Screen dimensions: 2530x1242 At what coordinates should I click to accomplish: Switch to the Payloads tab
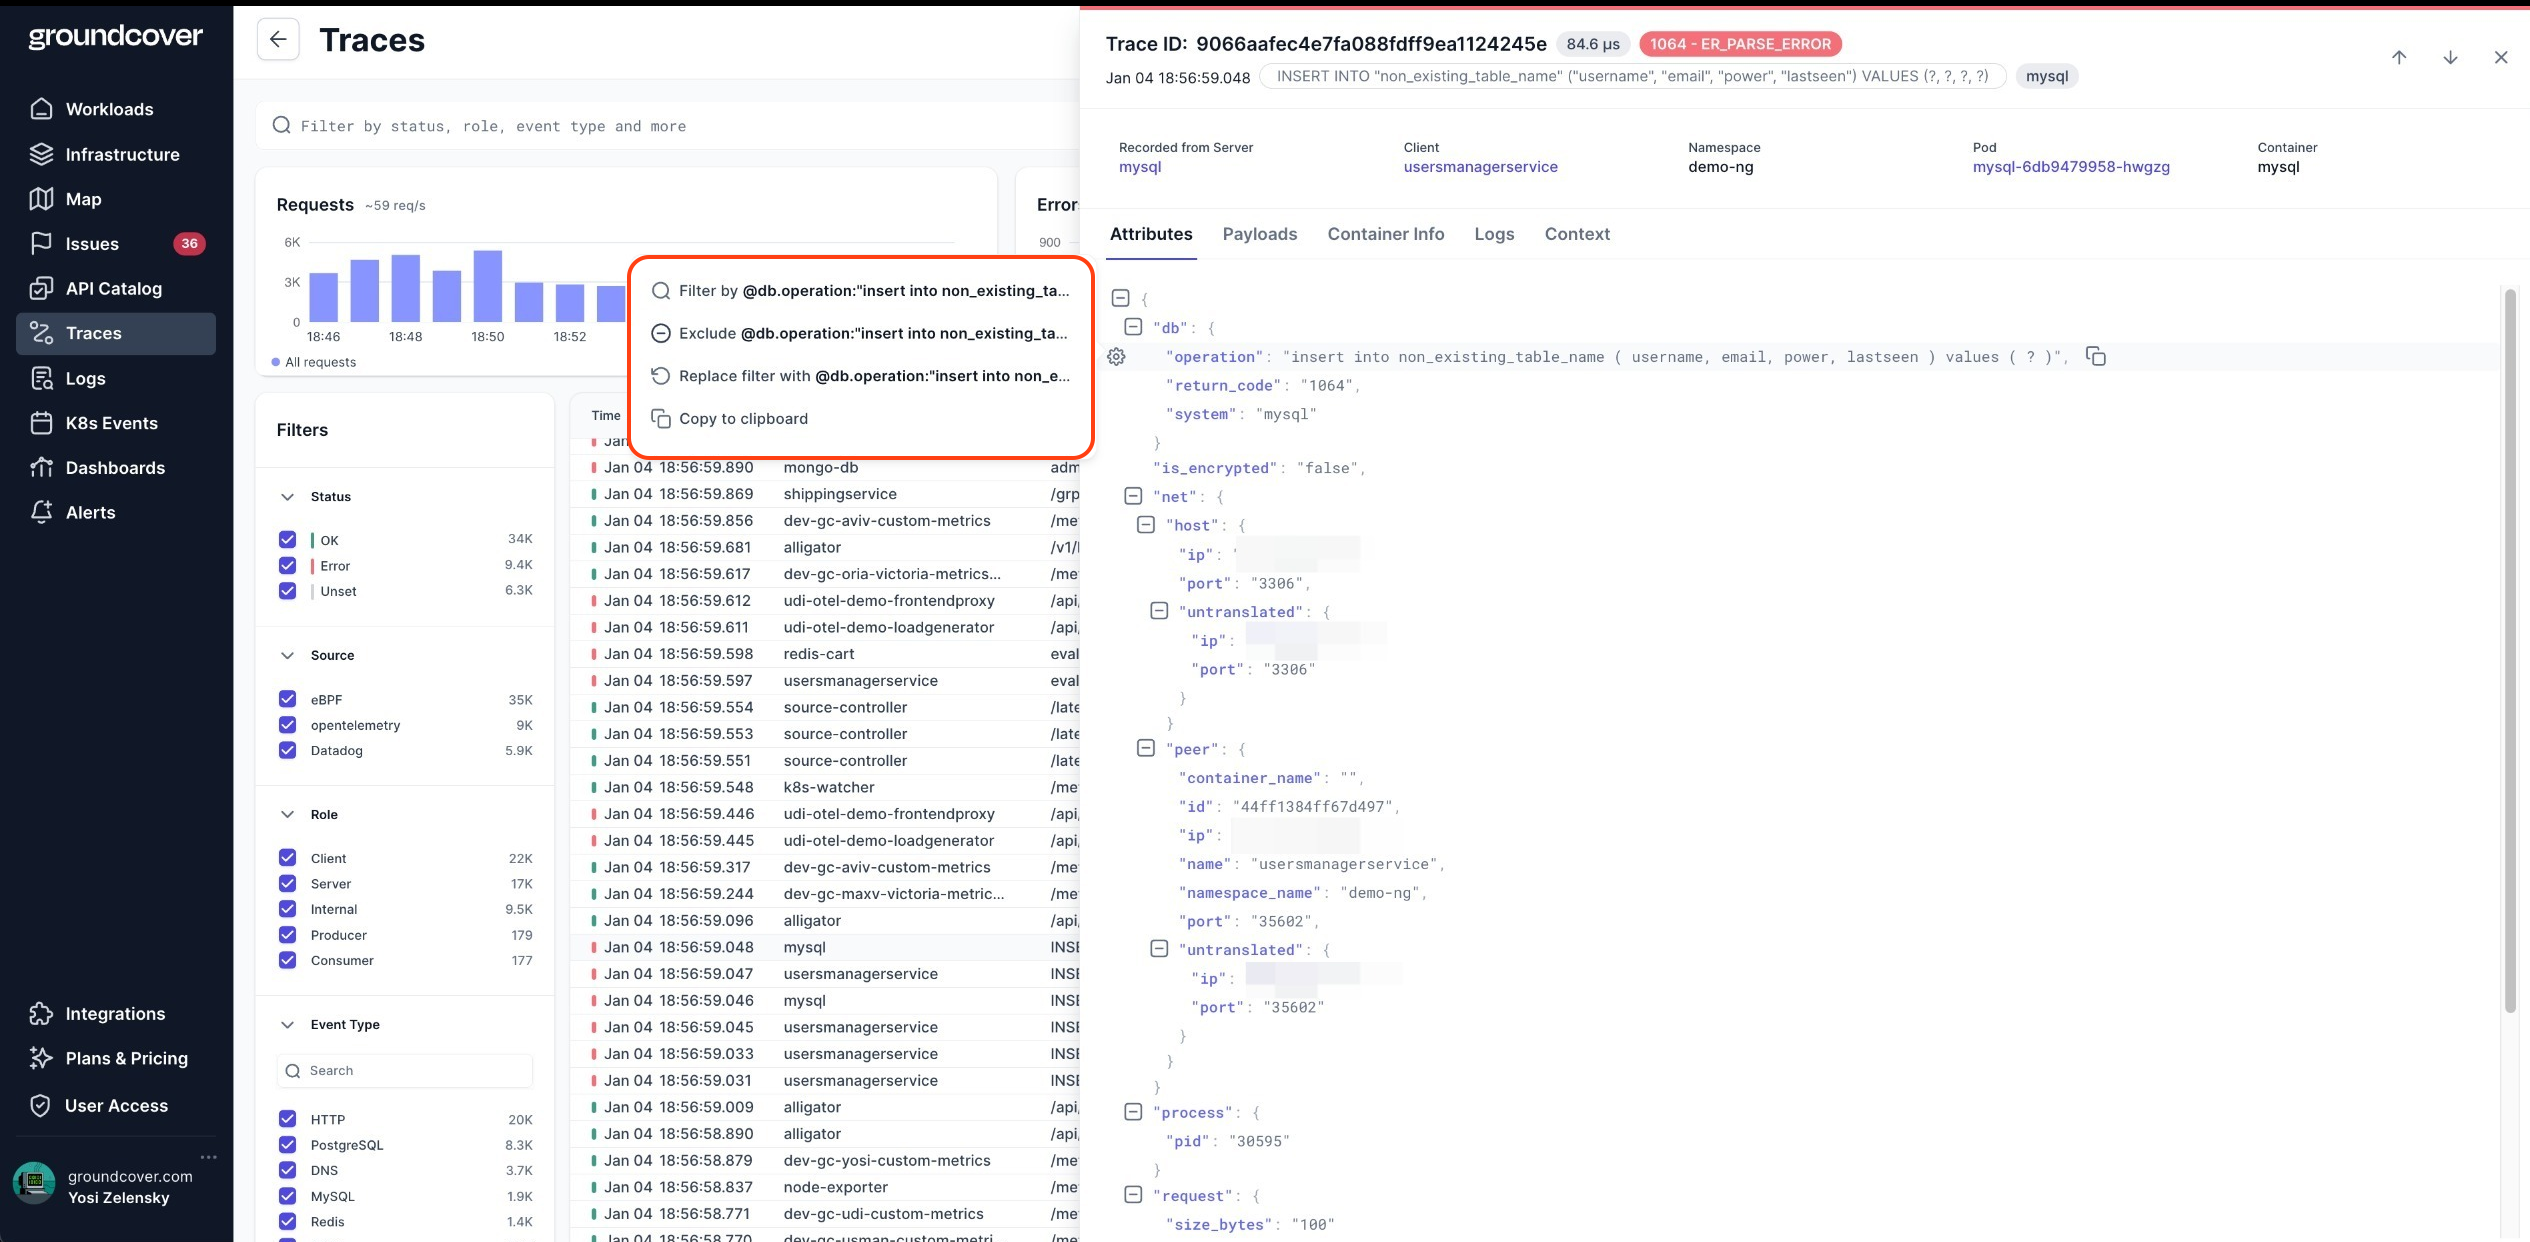(x=1259, y=234)
